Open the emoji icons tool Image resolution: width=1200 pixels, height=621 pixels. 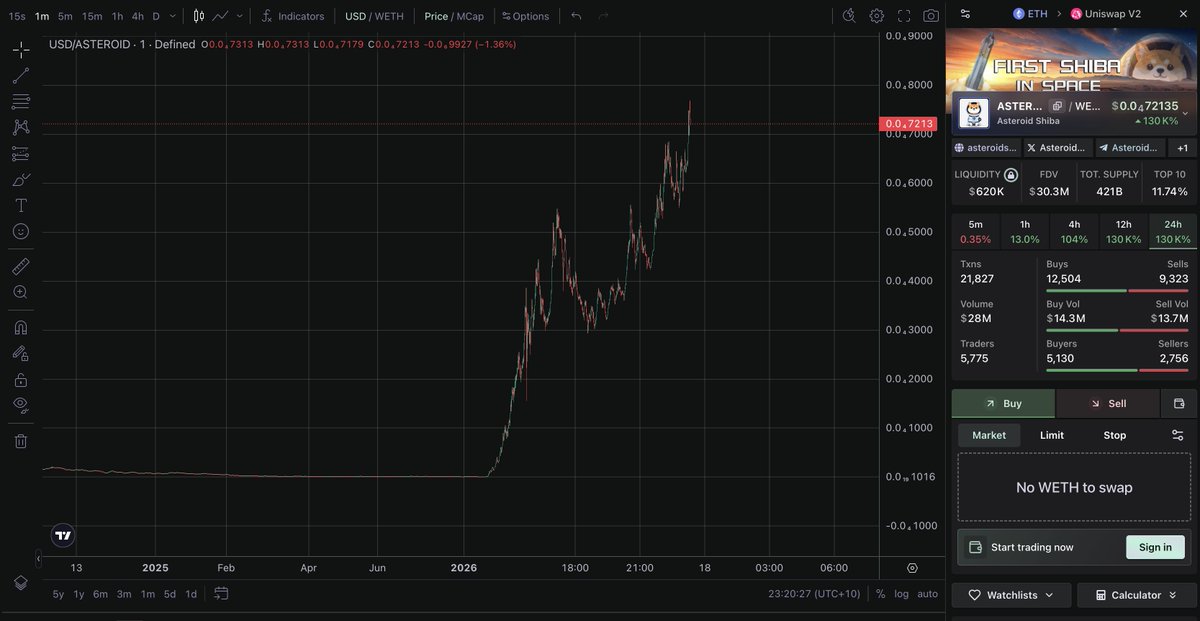(x=21, y=231)
